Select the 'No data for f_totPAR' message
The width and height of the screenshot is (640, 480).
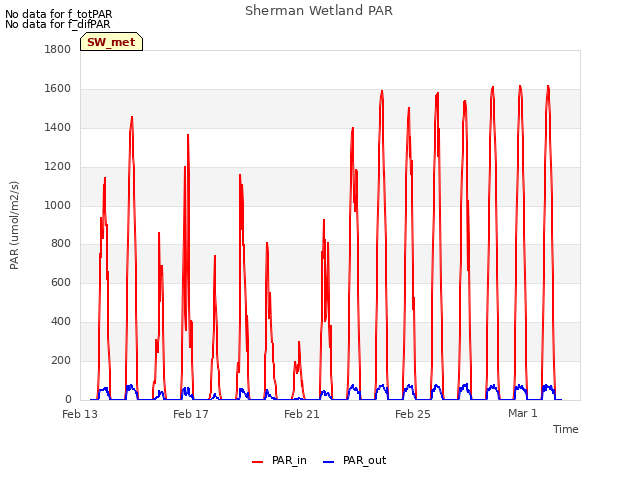coord(58,14)
